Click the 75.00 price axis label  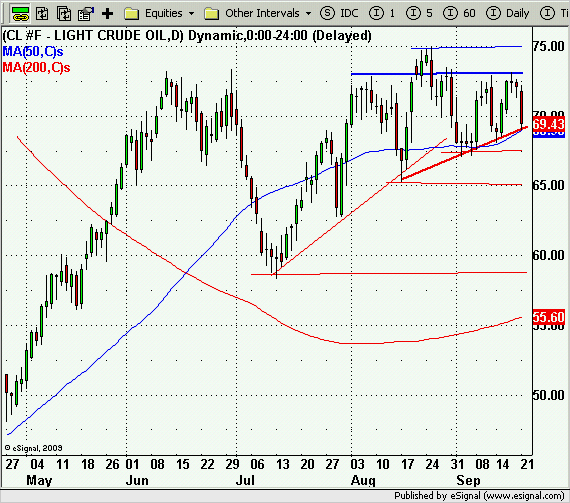tap(549, 46)
